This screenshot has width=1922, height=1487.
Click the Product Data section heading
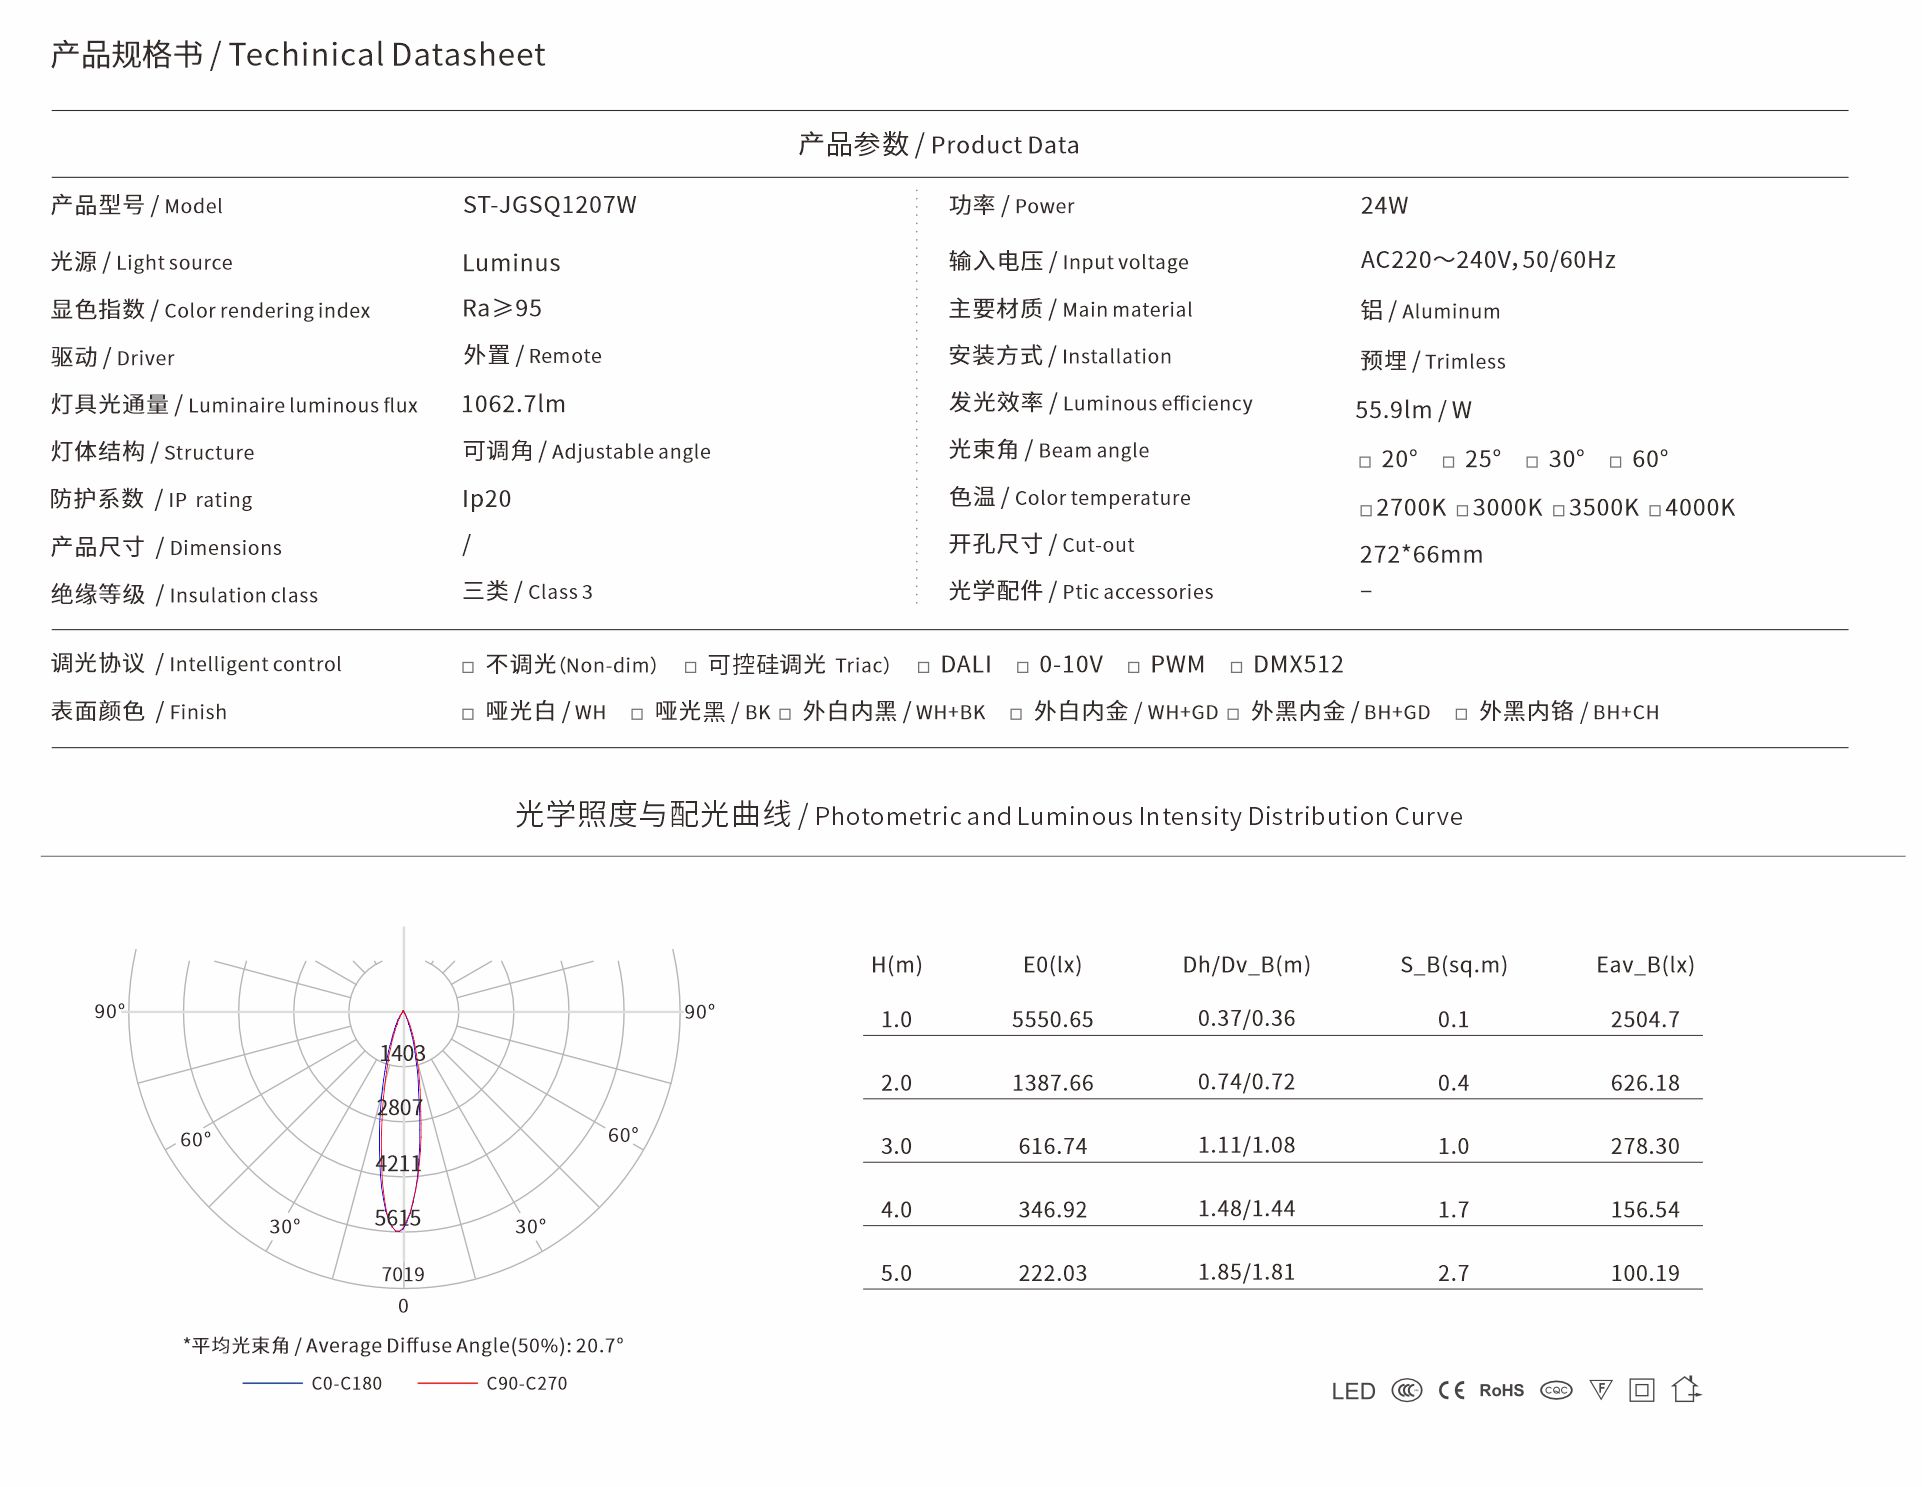(938, 145)
